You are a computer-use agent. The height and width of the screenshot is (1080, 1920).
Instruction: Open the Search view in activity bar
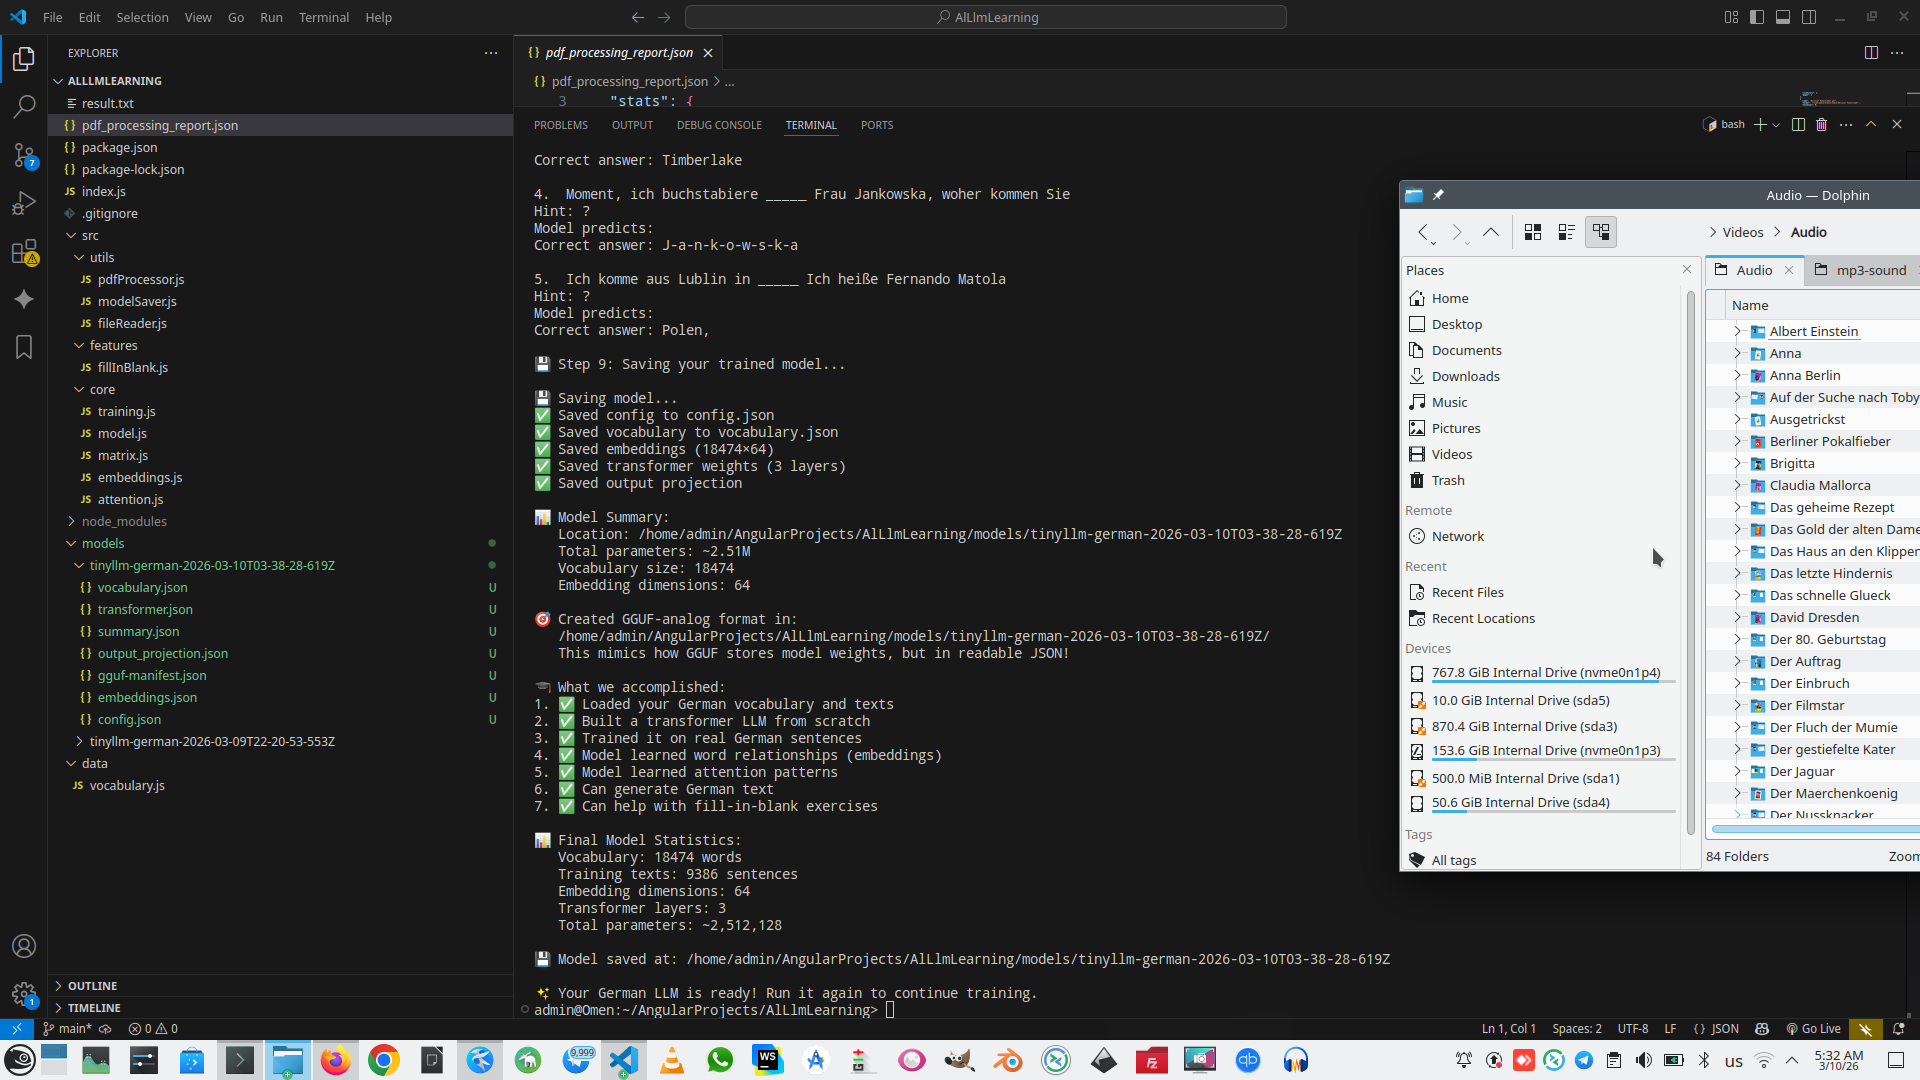coord(24,106)
